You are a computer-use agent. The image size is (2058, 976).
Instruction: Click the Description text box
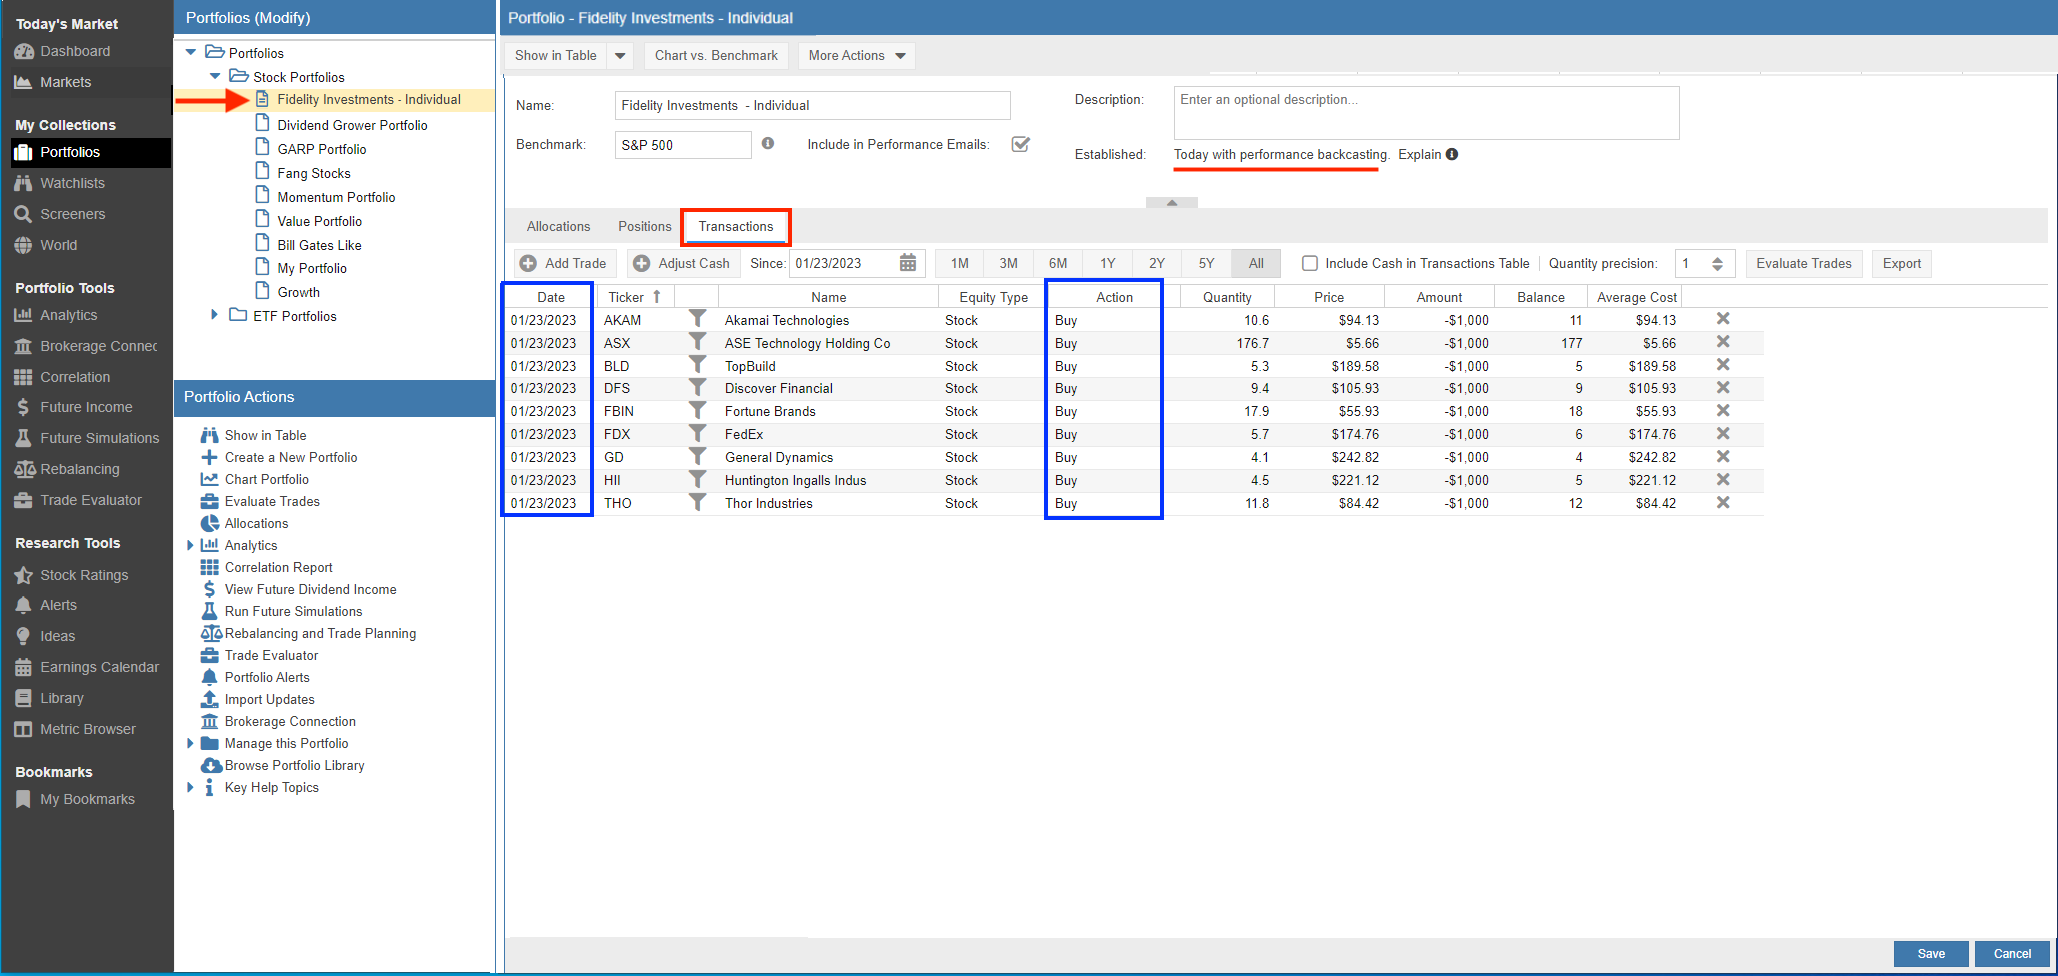(1426, 112)
